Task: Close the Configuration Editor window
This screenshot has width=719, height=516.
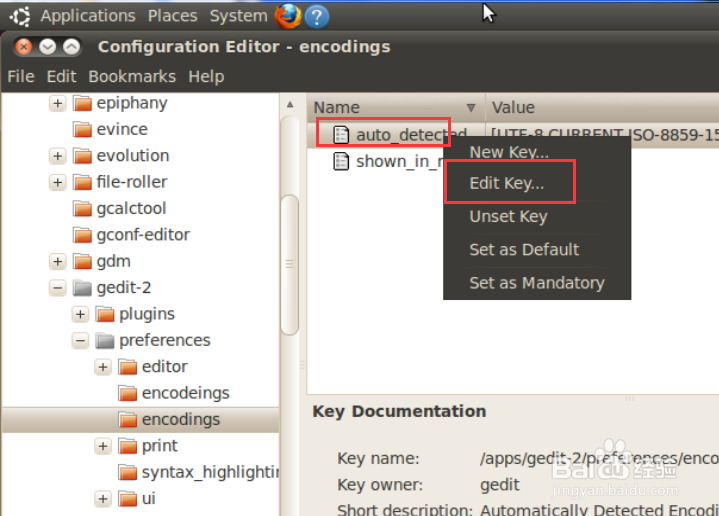Action: pyautogui.click(x=24, y=47)
